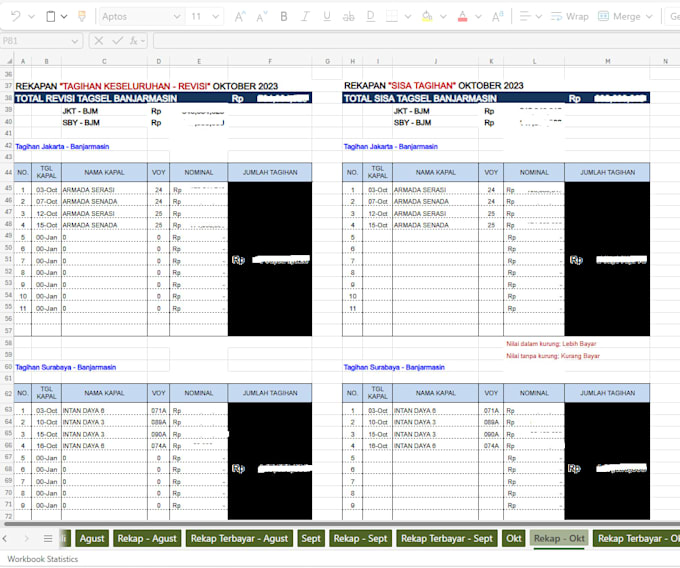Increase font size with larger A
This screenshot has width=680, height=568.
pos(240,16)
